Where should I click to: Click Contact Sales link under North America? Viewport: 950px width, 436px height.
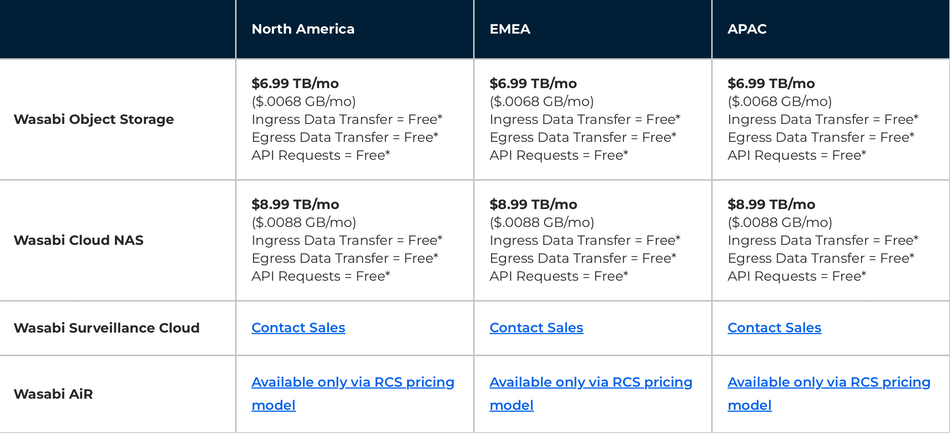(x=298, y=328)
